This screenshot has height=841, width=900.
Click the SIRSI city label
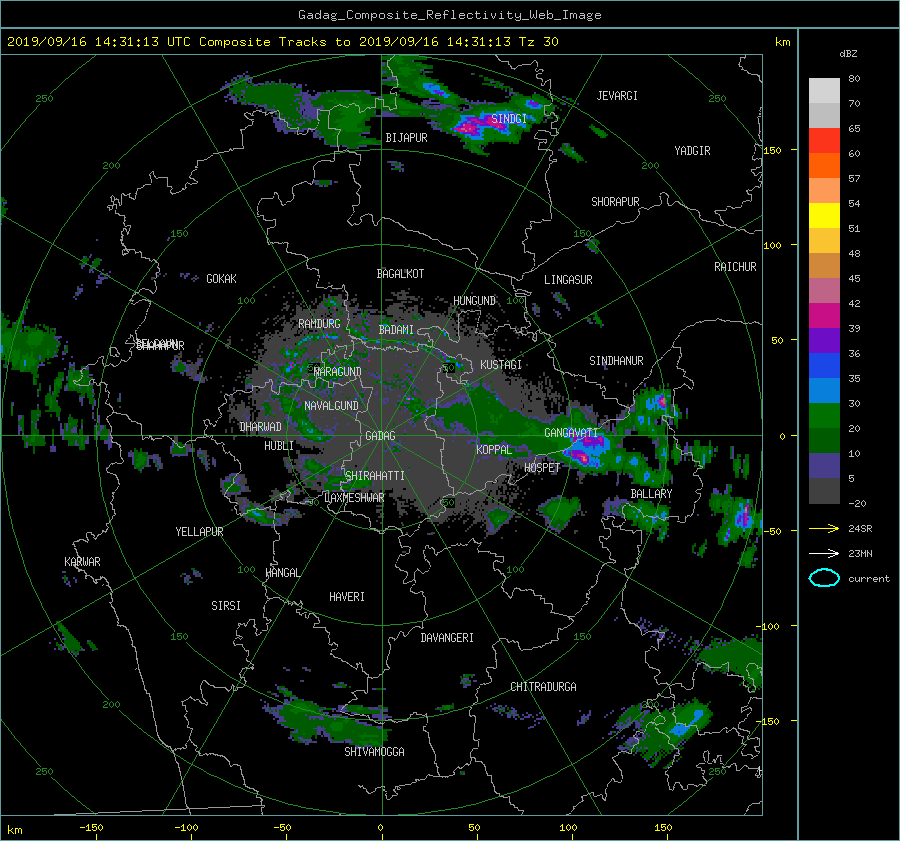coord(226,606)
